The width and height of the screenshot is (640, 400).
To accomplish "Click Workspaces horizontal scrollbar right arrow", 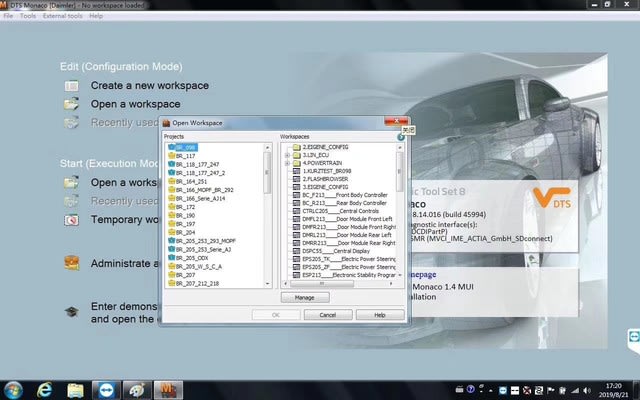I will [x=391, y=283].
